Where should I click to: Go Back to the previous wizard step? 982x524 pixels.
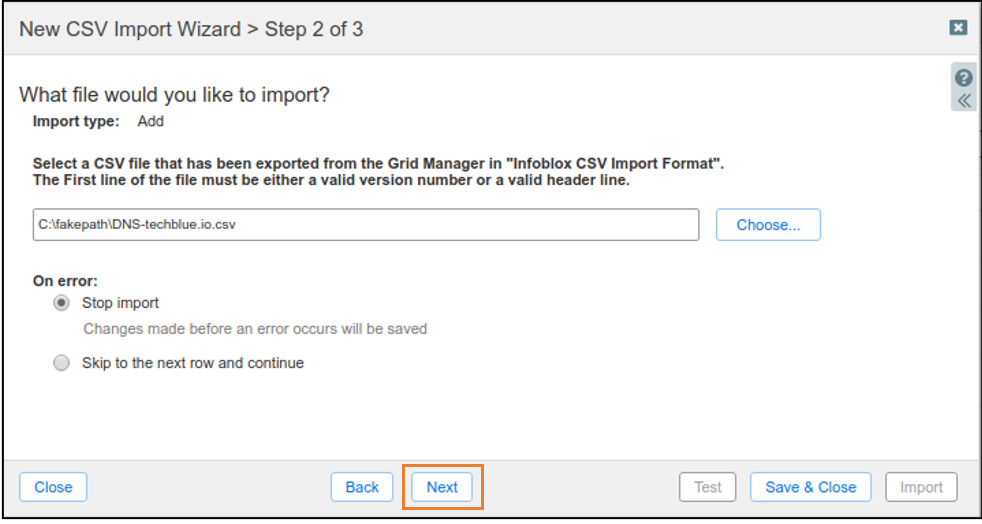(x=362, y=487)
